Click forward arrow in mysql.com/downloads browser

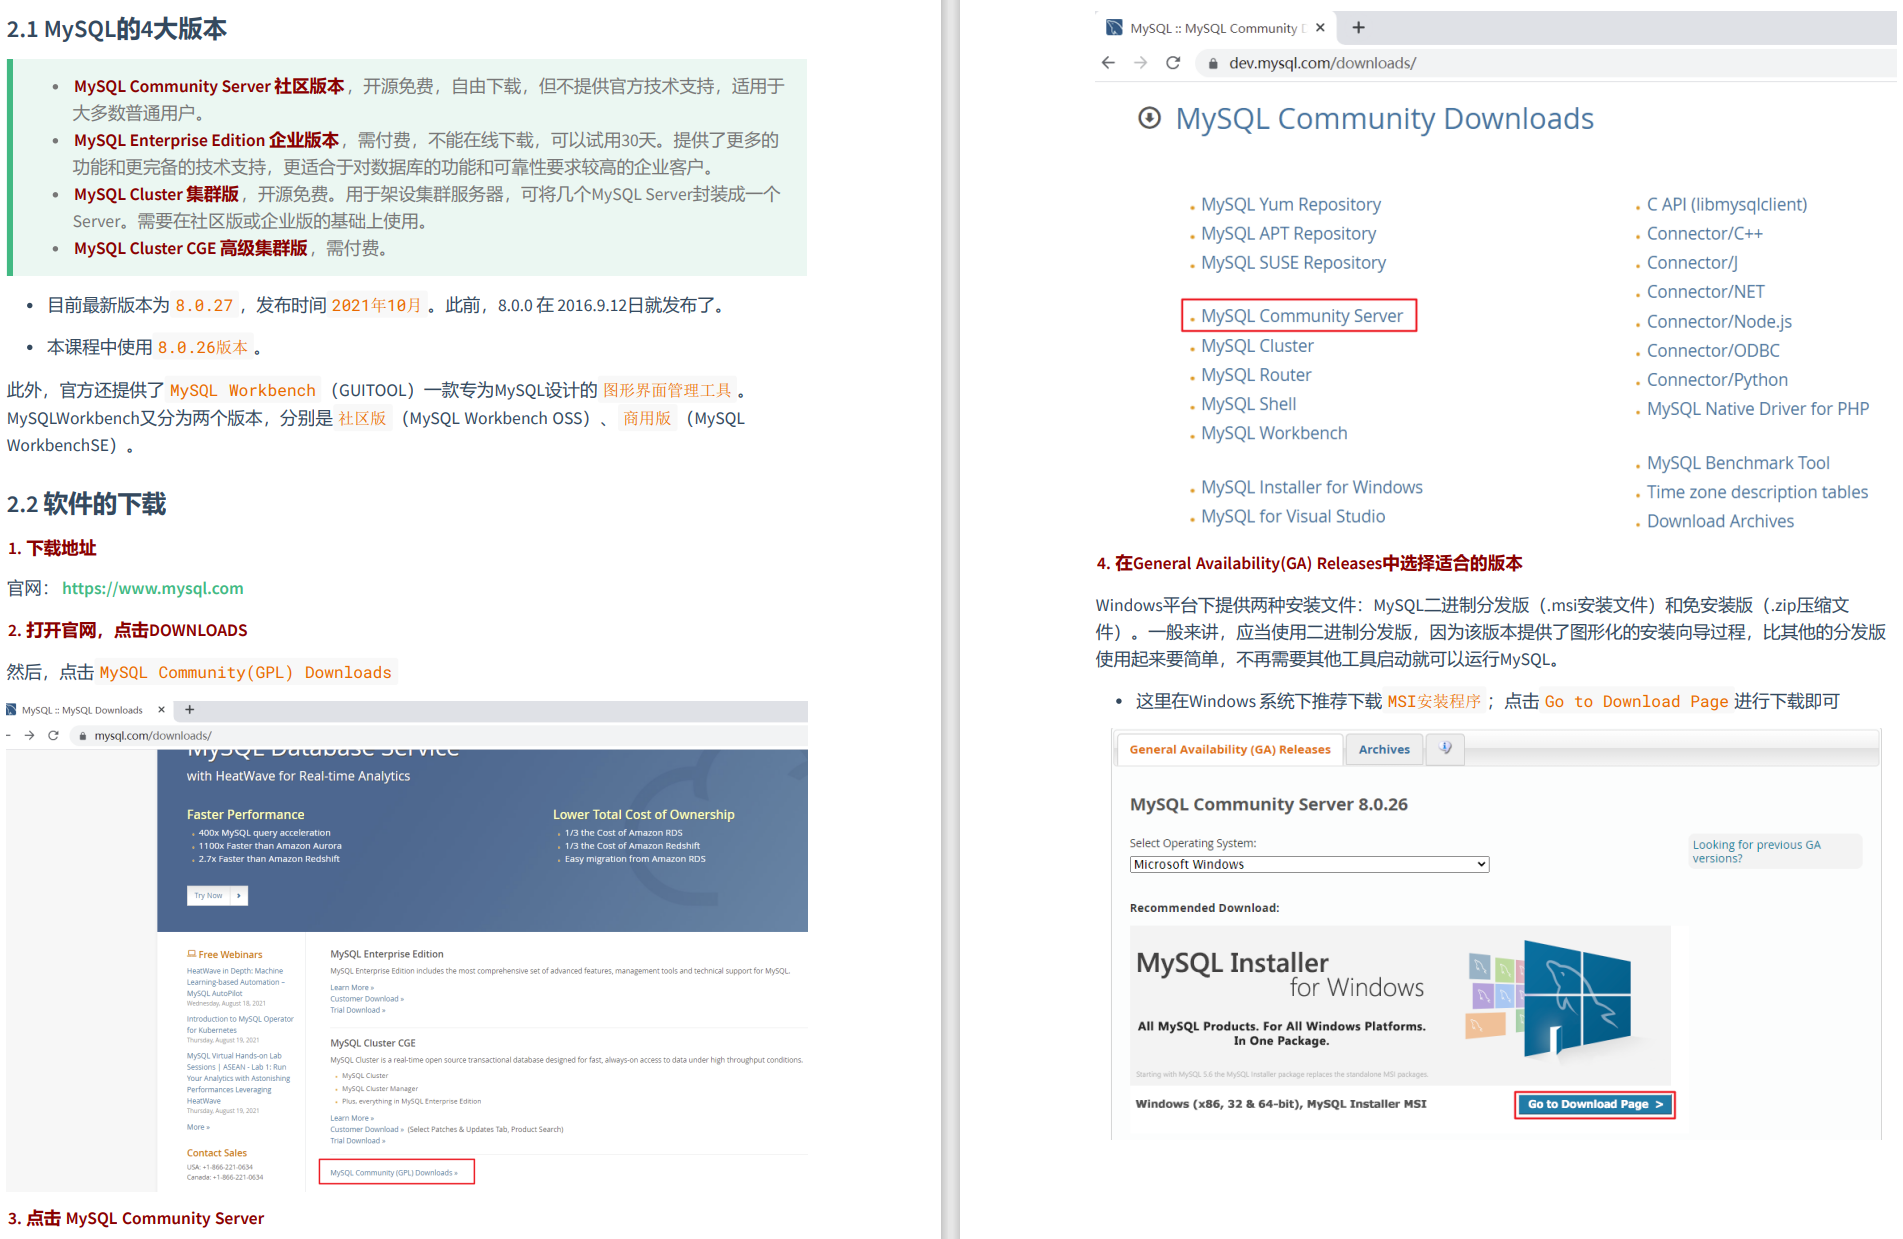click(x=29, y=735)
